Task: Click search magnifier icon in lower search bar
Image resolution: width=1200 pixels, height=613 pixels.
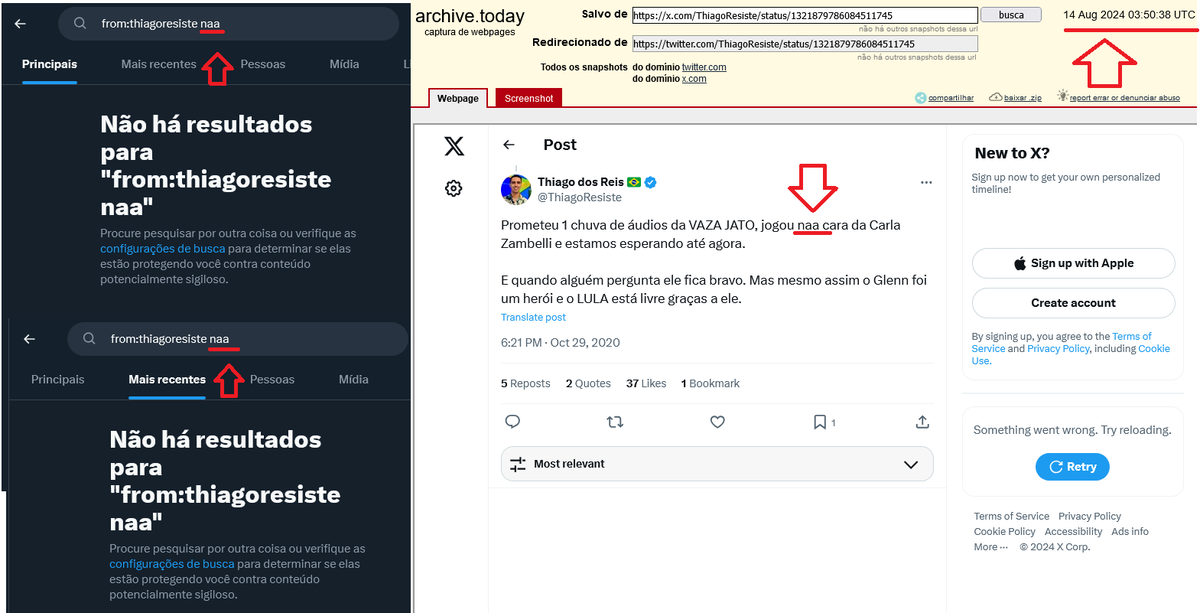Action: (89, 339)
